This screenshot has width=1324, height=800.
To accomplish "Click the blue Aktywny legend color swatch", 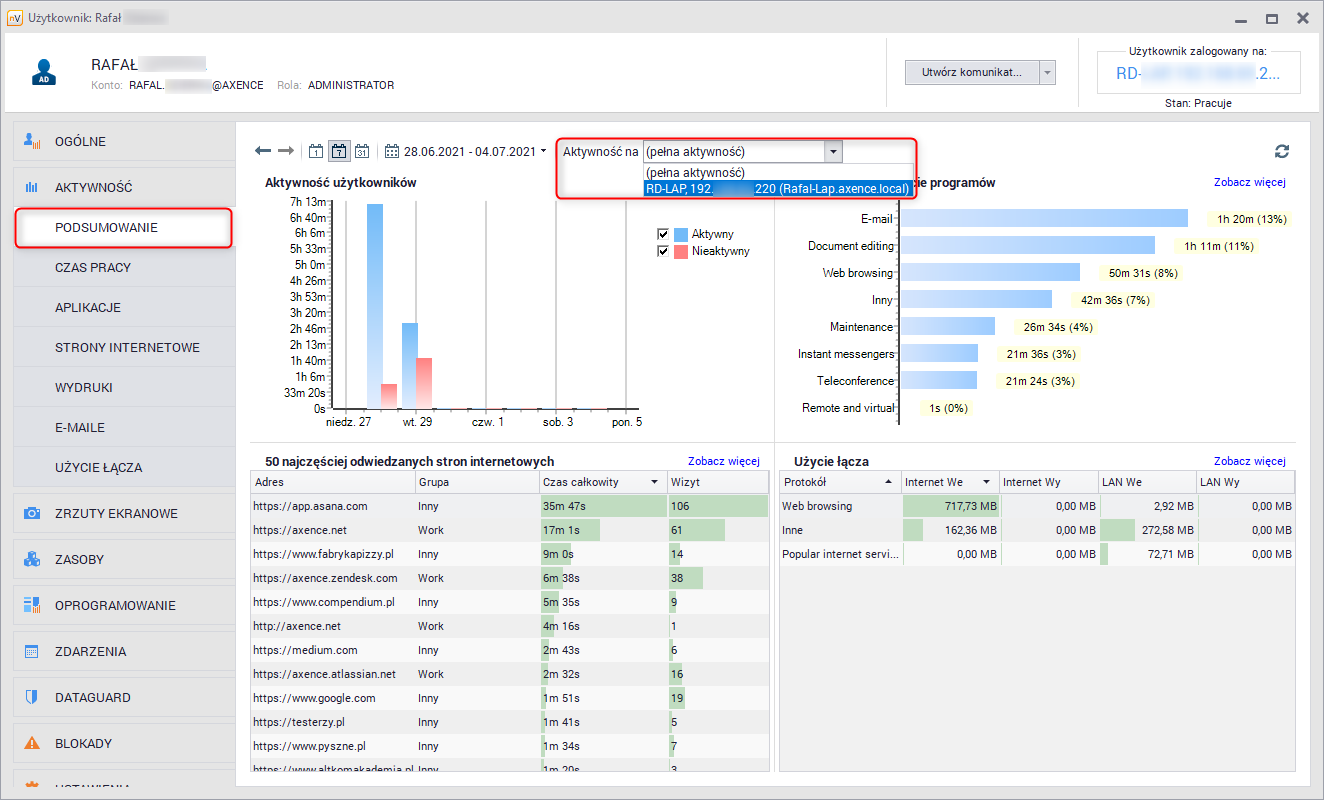I will (x=681, y=234).
